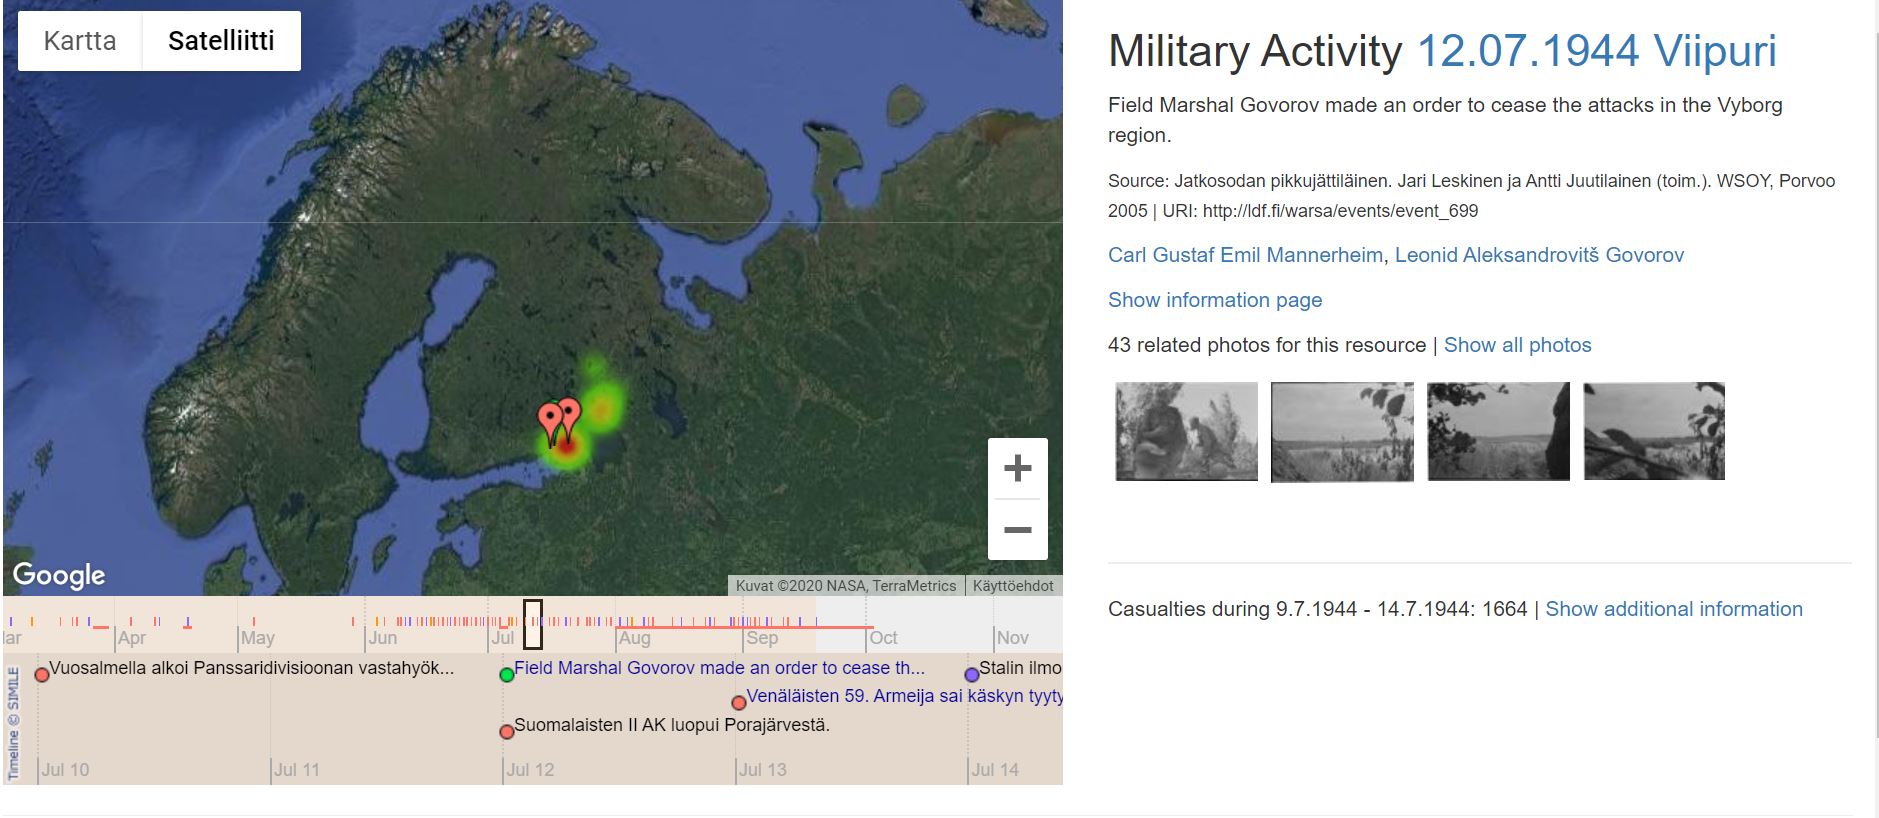Screen dimensions: 1879x818
Task: Click May label in overview timeline band
Action: [x=257, y=638]
